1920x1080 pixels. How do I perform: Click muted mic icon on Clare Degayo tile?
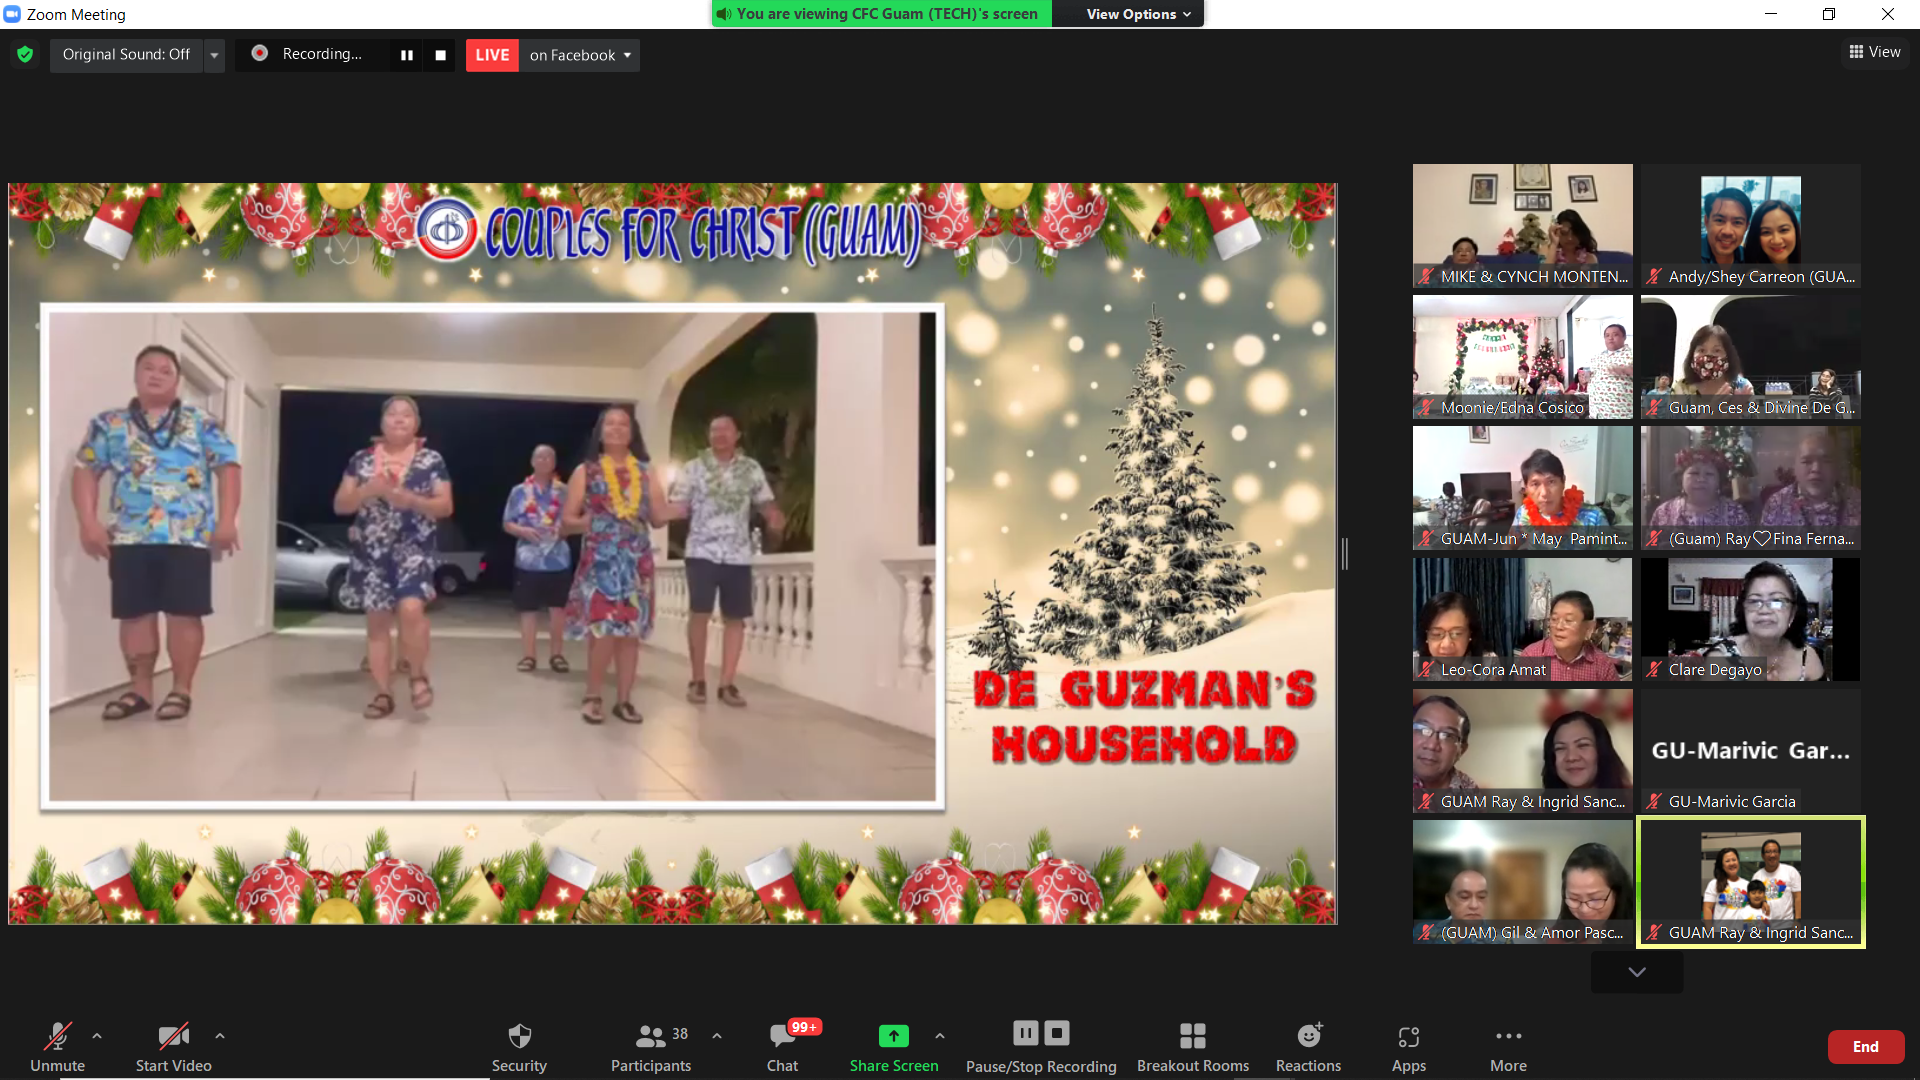coord(1654,670)
